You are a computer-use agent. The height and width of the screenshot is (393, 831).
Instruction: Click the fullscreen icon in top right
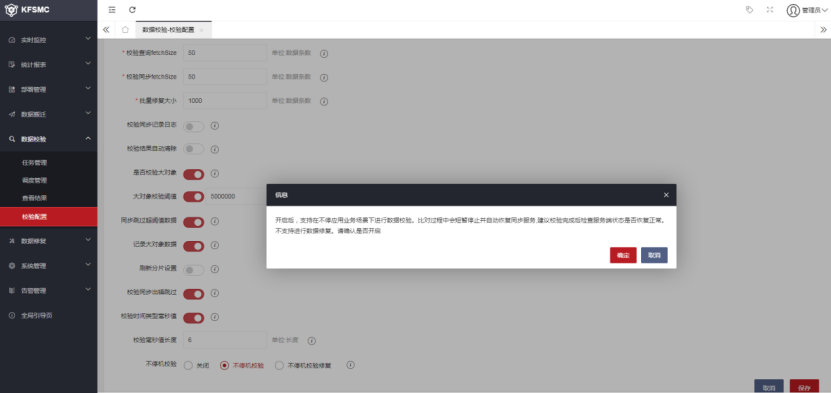coord(770,10)
